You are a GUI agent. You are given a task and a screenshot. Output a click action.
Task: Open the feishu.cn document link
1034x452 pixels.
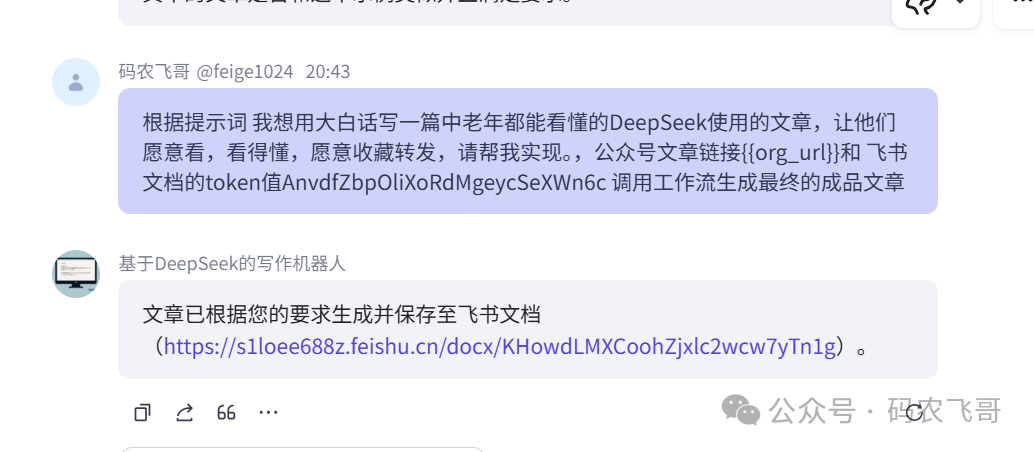pos(500,346)
